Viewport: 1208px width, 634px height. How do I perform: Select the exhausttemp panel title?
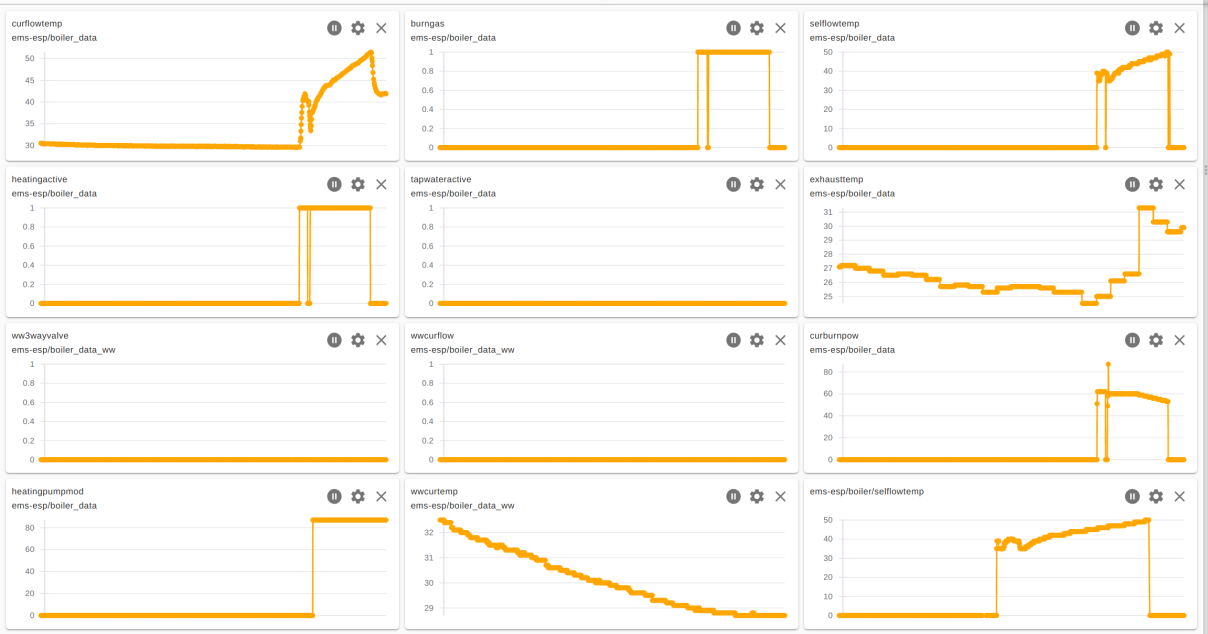pyautogui.click(x=835, y=179)
